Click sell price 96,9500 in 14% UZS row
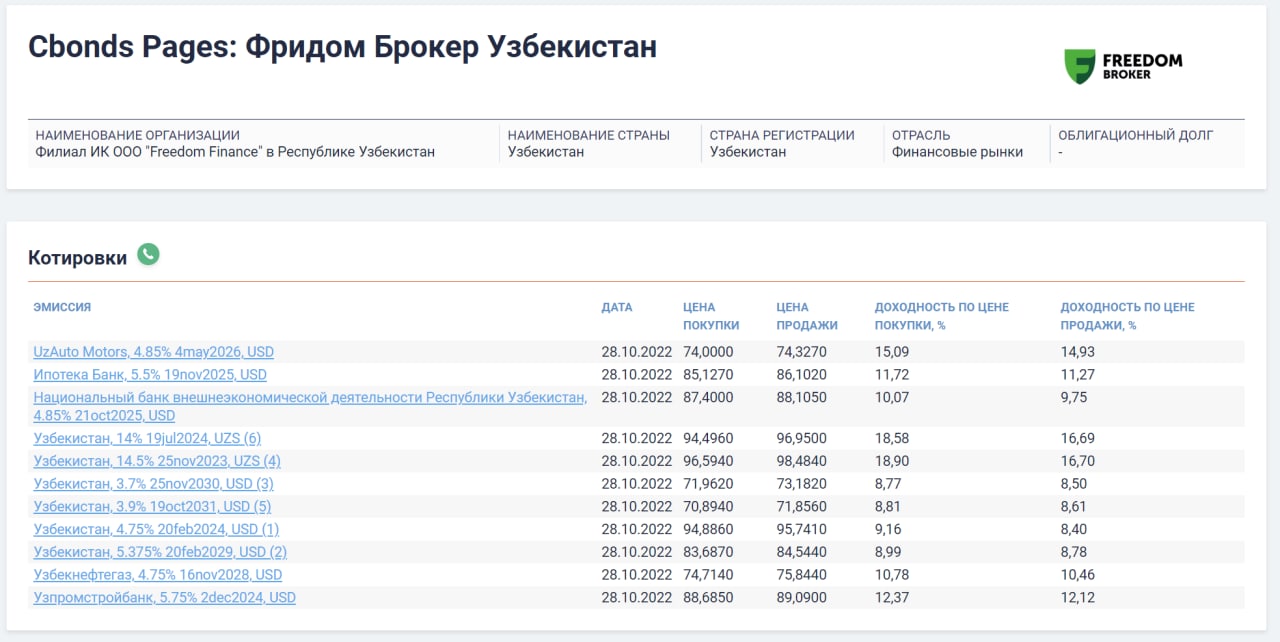Screen dimensions: 1280x642 click(x=802, y=438)
